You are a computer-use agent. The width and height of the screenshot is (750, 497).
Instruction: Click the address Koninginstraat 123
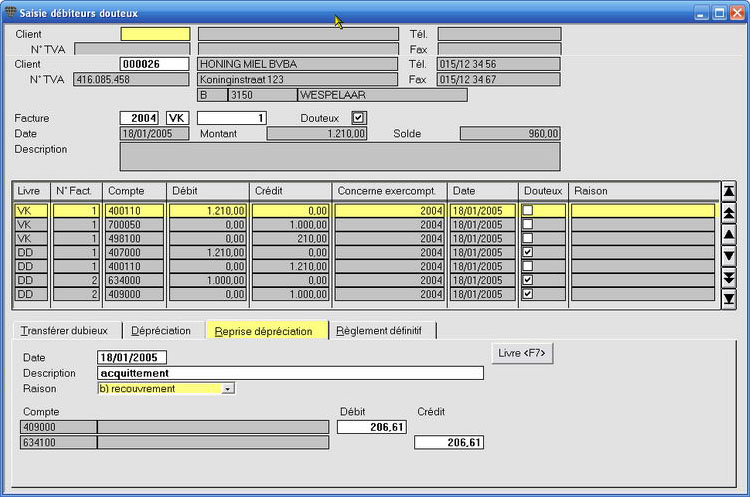point(297,79)
